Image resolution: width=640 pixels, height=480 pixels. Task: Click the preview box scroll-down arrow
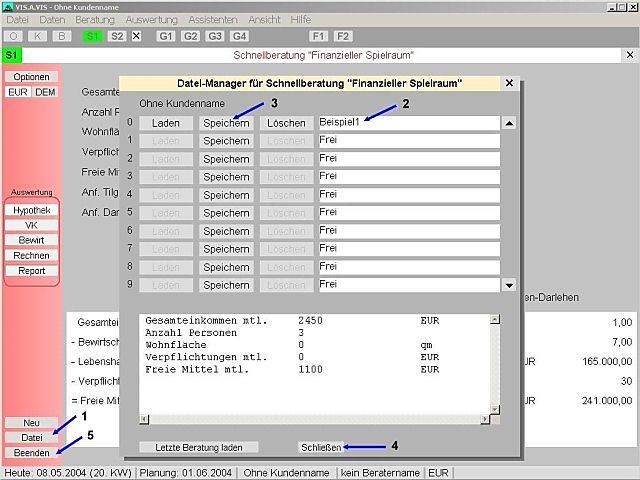point(495,409)
